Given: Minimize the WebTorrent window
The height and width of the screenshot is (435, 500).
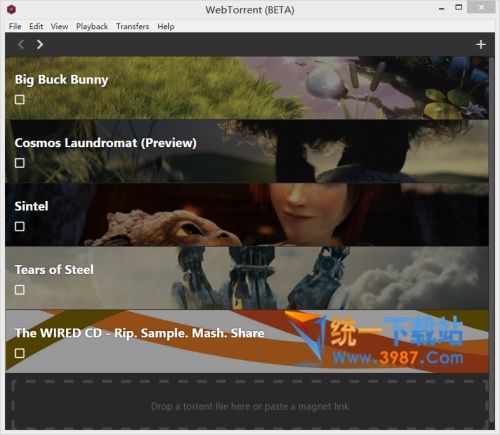Looking at the screenshot, I should pos(442,9).
